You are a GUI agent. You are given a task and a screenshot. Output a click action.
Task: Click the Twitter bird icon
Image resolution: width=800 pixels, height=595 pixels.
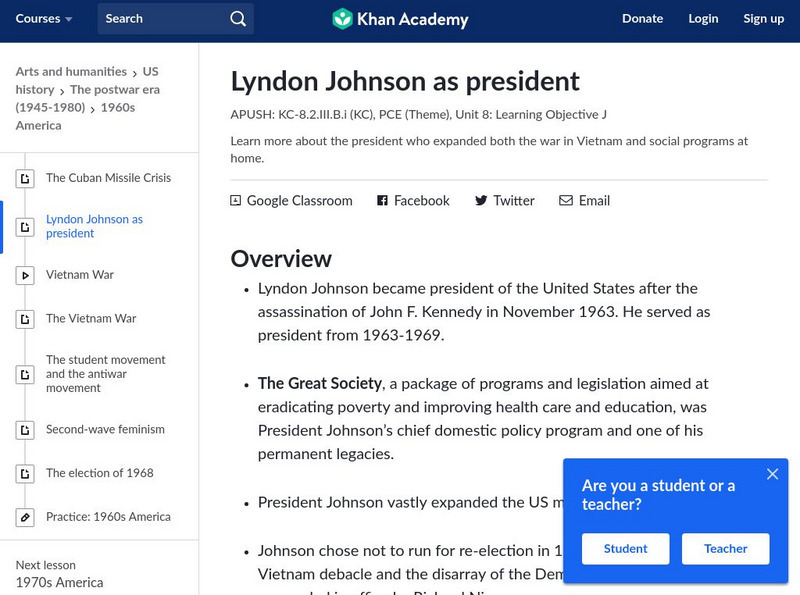[481, 201]
